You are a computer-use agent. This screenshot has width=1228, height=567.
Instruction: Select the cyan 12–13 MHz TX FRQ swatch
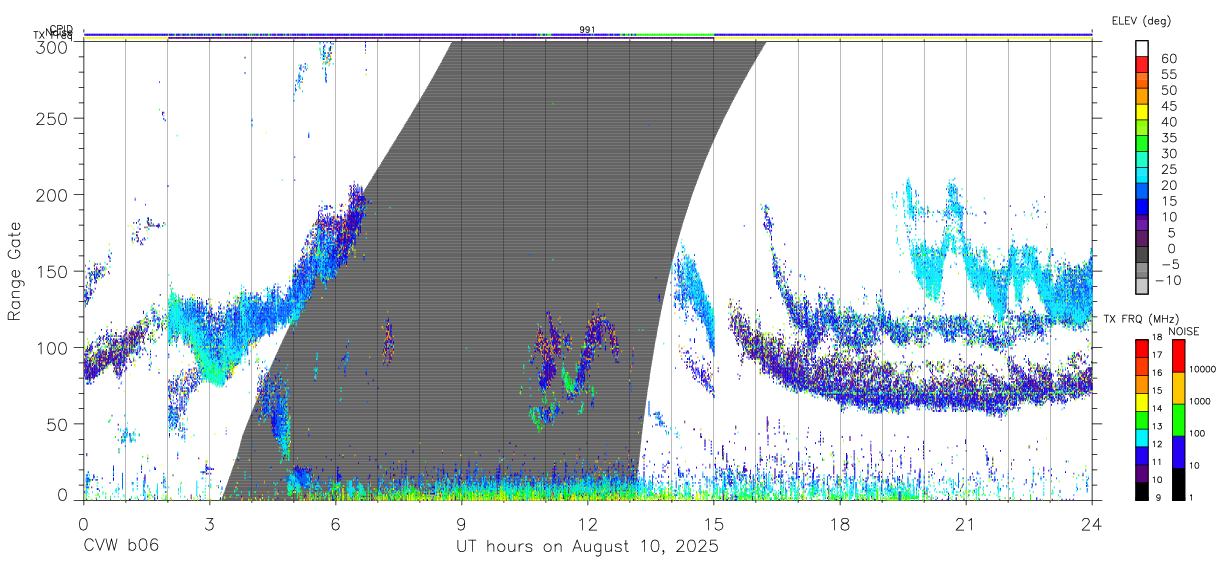coord(1142,437)
